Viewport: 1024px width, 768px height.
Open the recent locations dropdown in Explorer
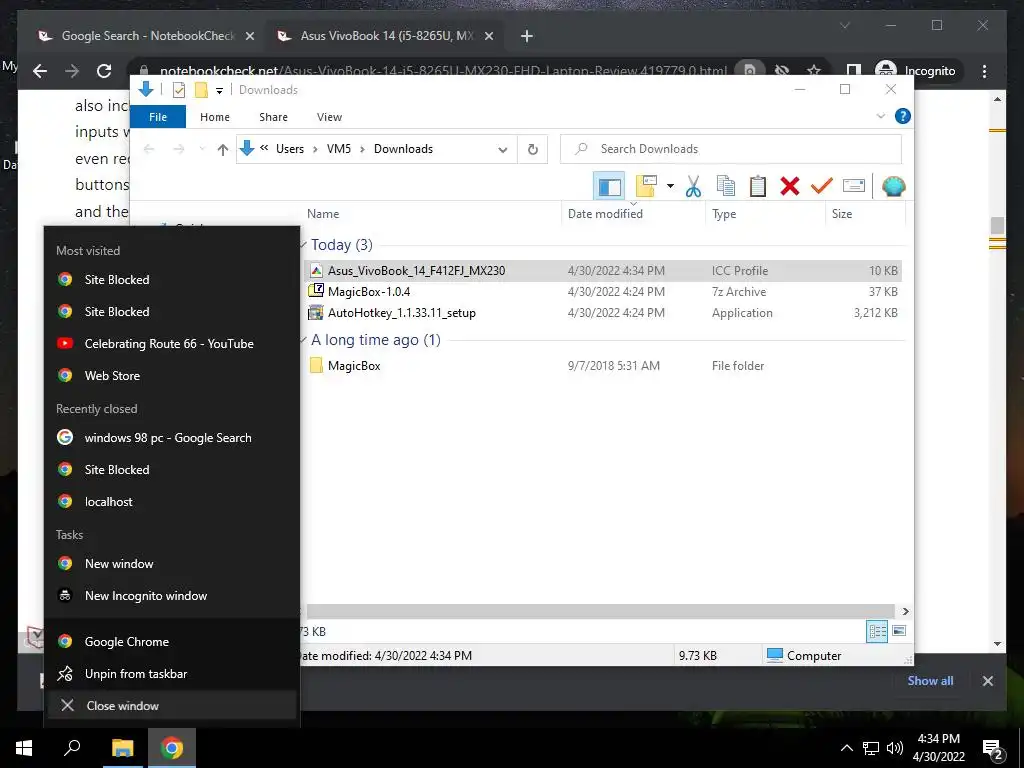[202, 150]
